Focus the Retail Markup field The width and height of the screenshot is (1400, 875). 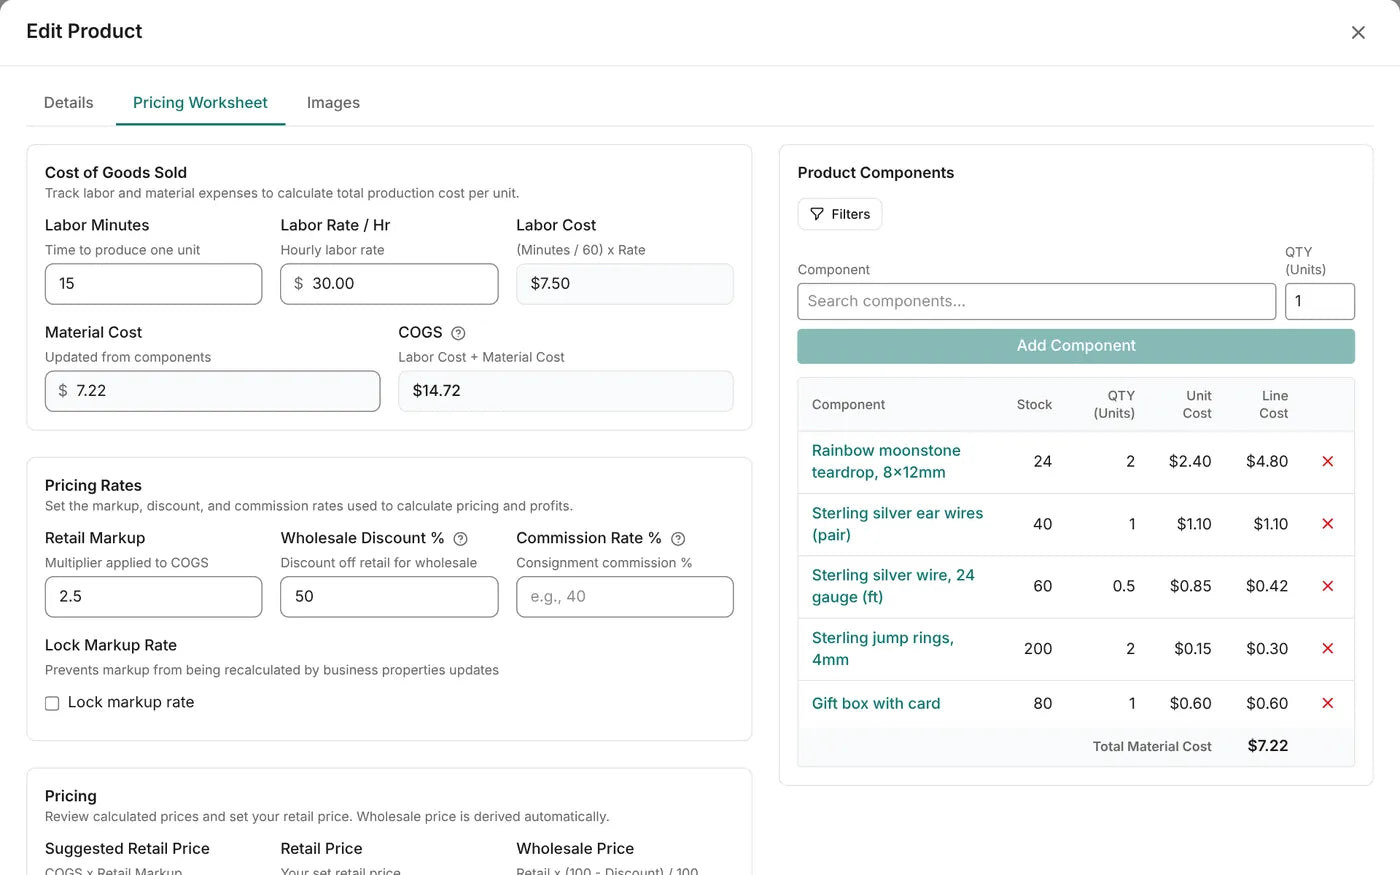pyautogui.click(x=153, y=597)
